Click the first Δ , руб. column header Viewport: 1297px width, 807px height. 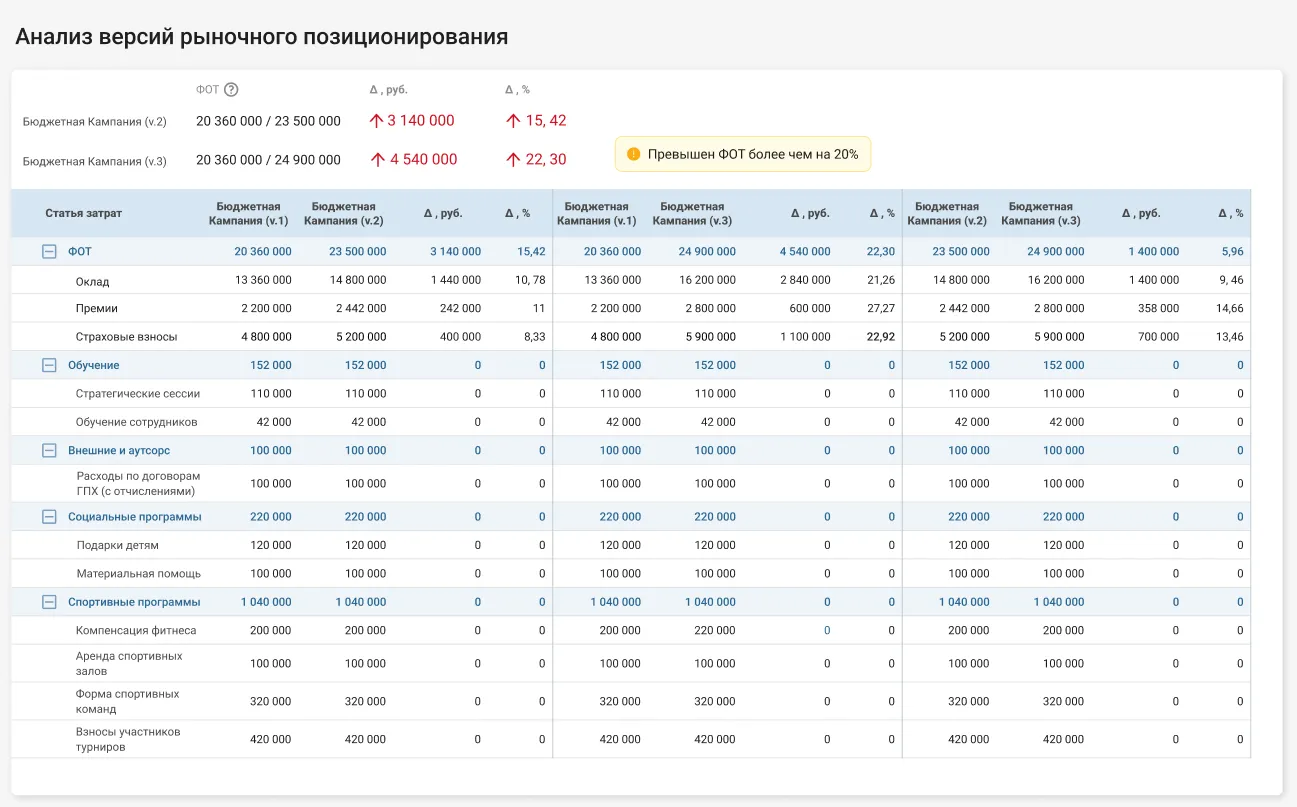pyautogui.click(x=443, y=213)
